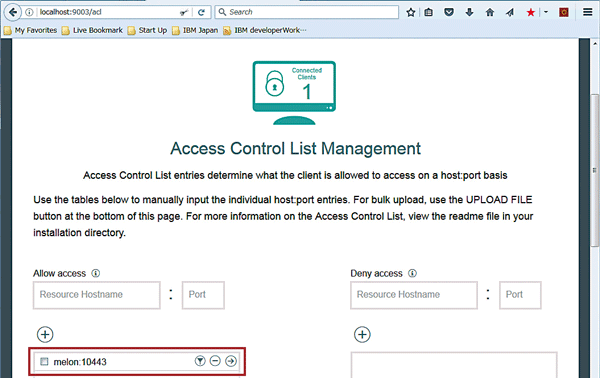Go to the browser home page icon

490,12
